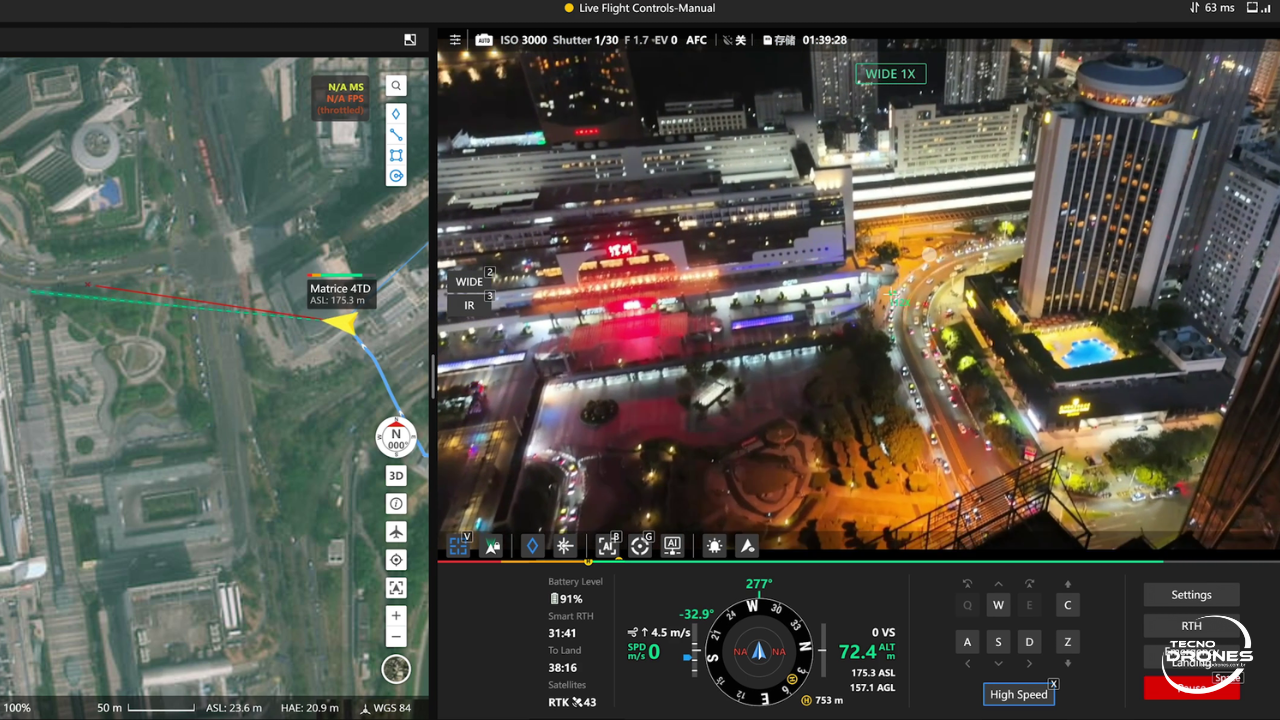Image resolution: width=1280 pixels, height=720 pixels.
Task: Click the Matrice 4TD drone label
Action: pyautogui.click(x=340, y=294)
